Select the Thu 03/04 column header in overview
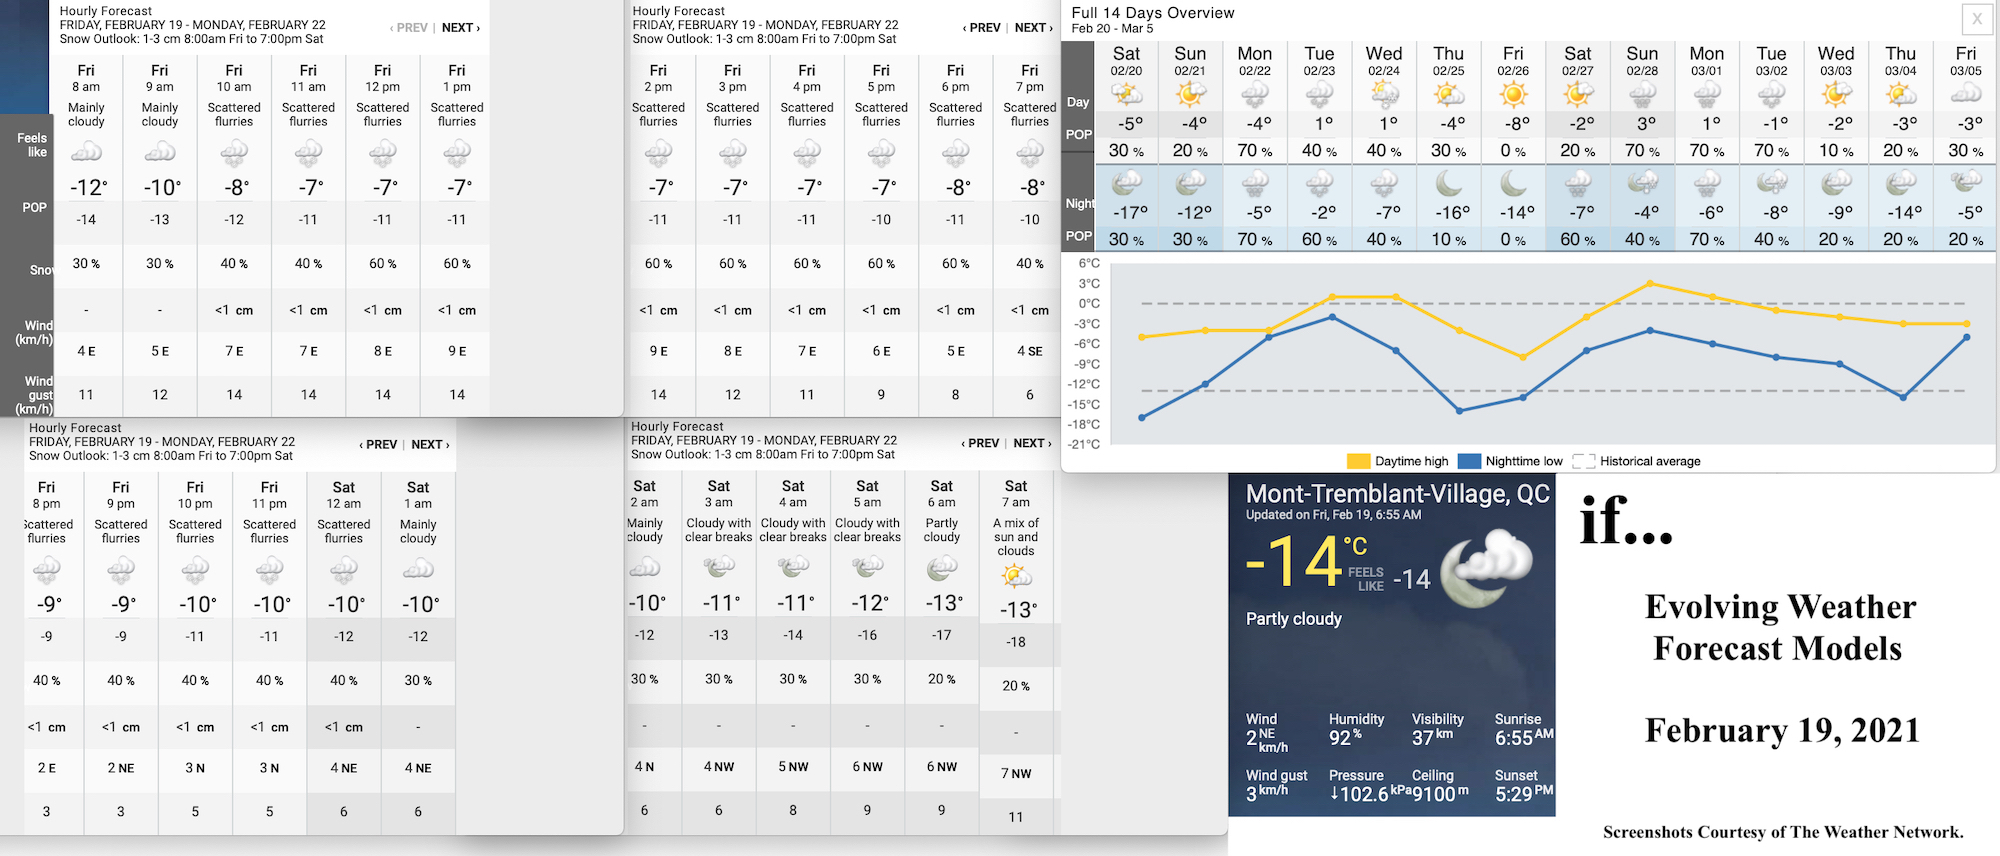Screen dimensions: 2000x856 click(1901, 60)
